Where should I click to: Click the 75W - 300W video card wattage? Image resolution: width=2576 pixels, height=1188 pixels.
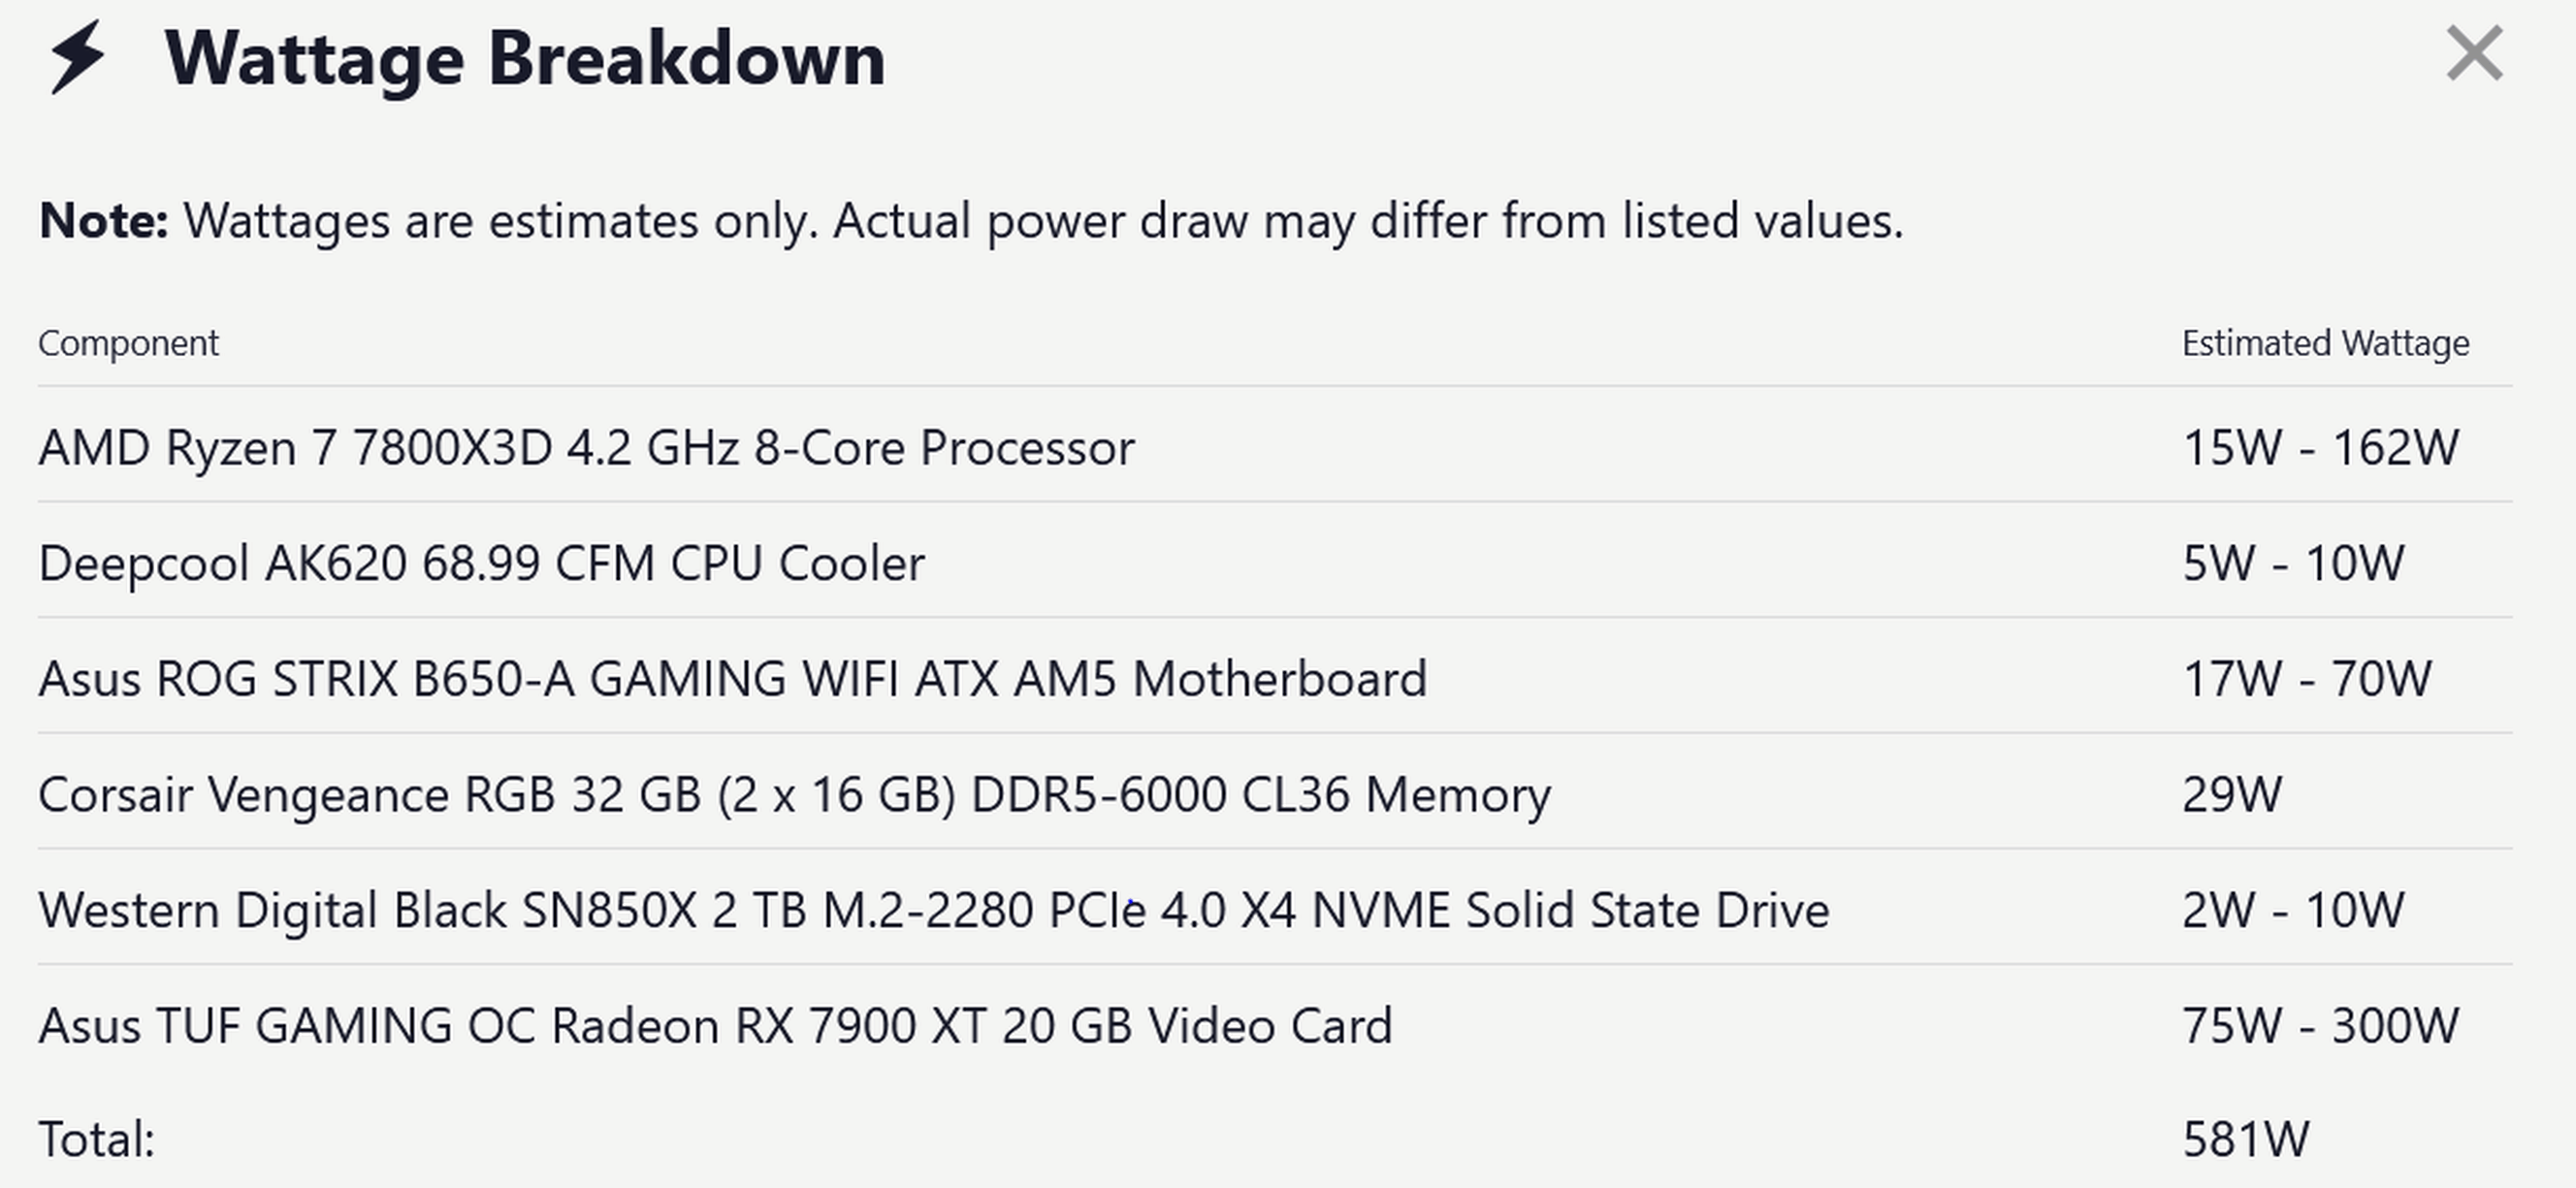click(2320, 1026)
